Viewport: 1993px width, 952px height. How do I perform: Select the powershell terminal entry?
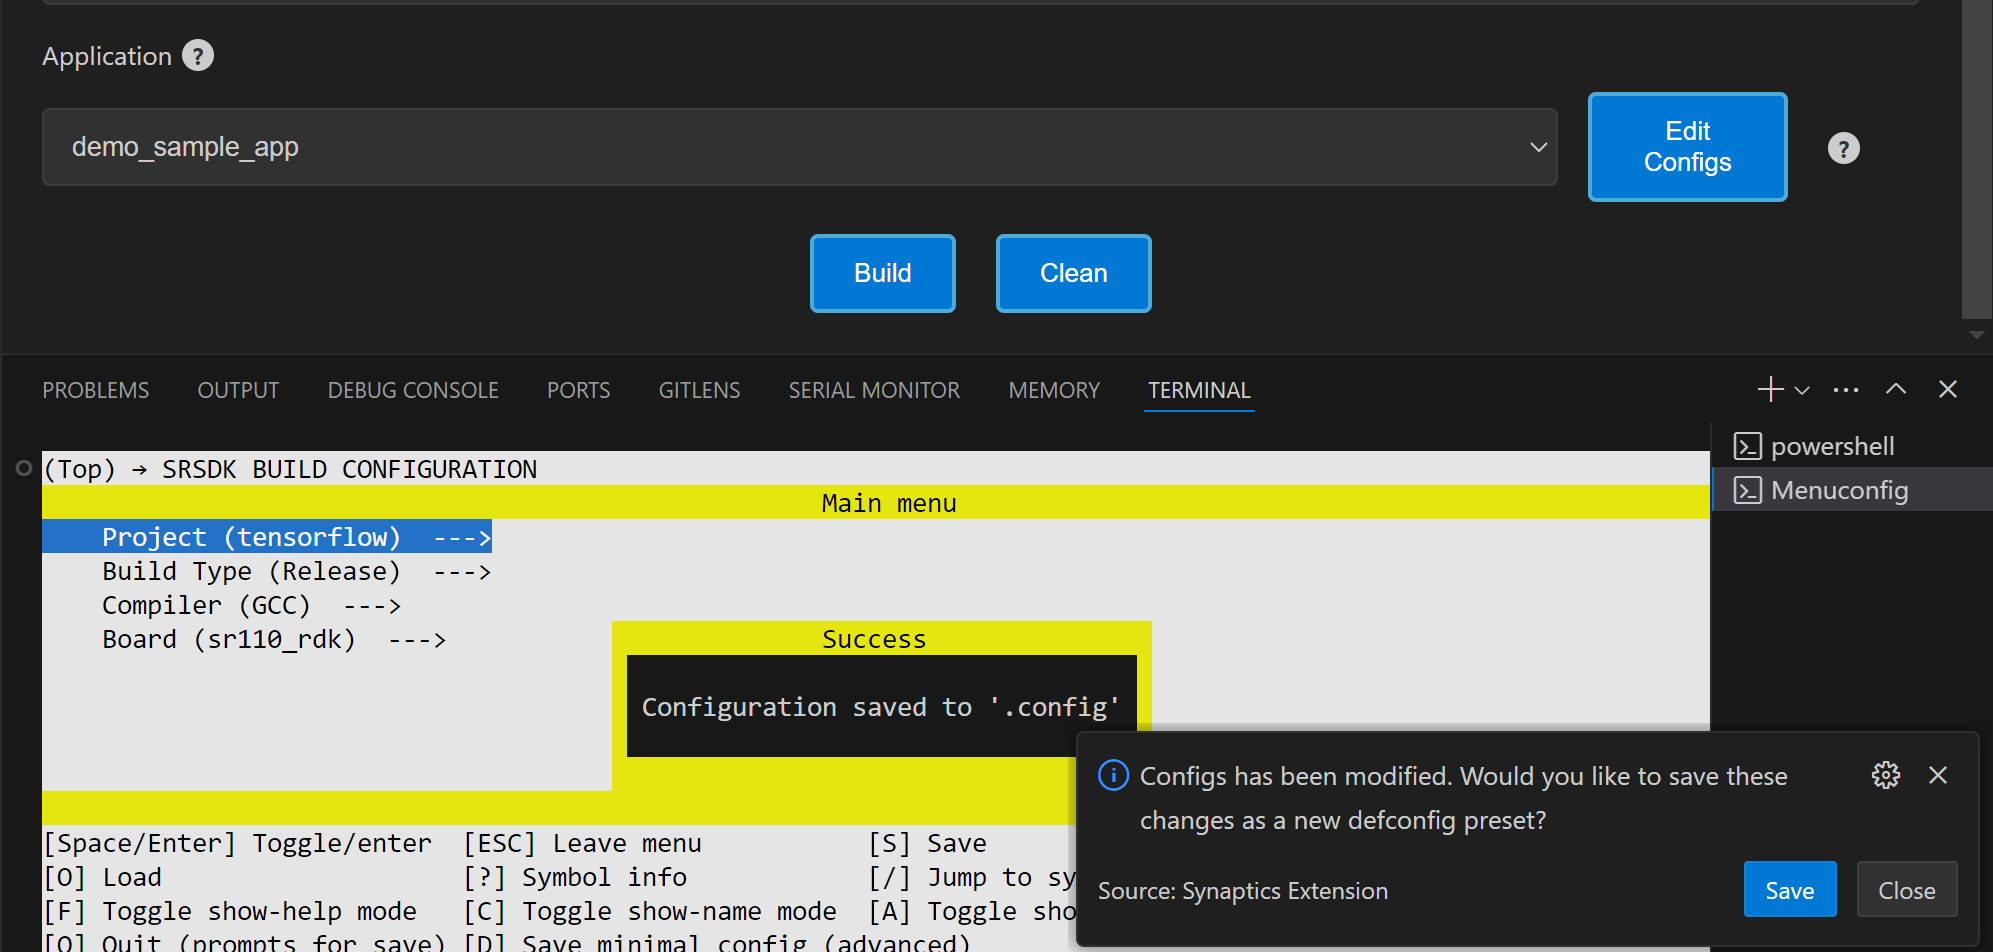point(1831,446)
